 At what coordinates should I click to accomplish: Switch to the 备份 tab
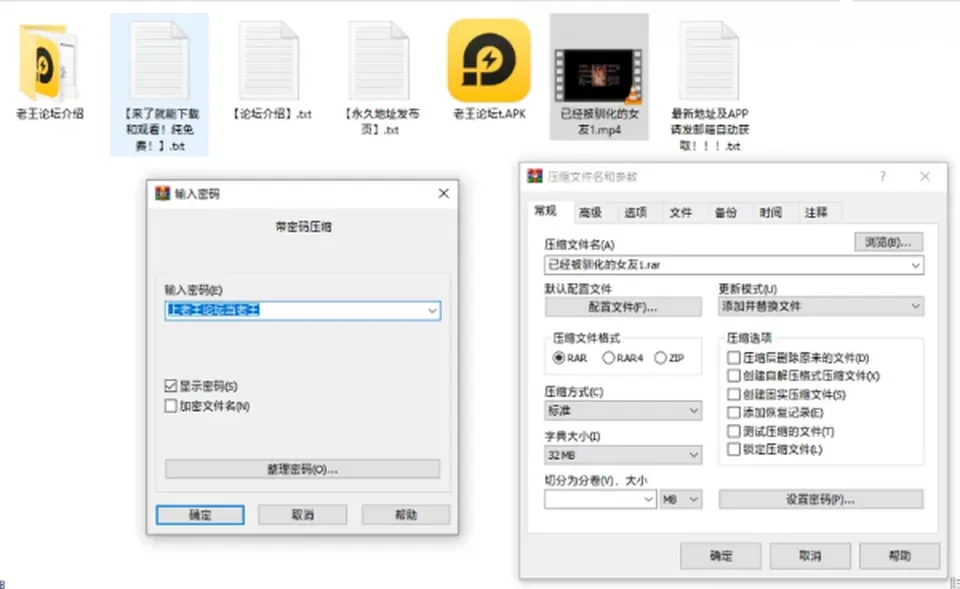pos(726,212)
